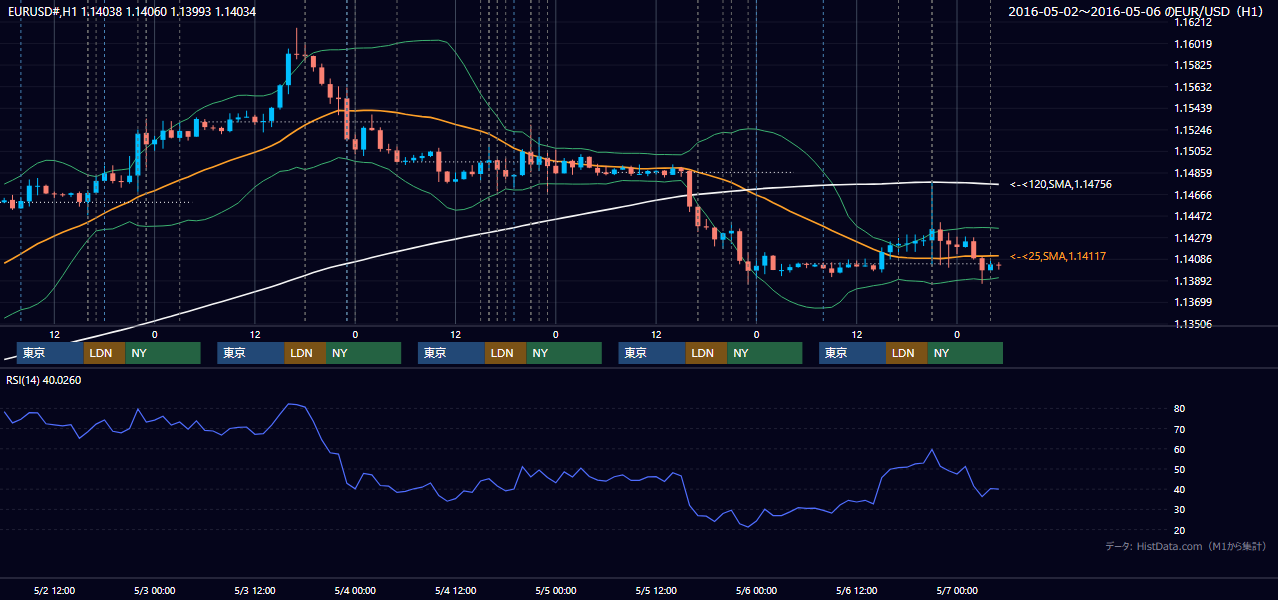This screenshot has width=1278, height=600.
Task: Click price axis value 1.15825
Action: coord(1193,65)
